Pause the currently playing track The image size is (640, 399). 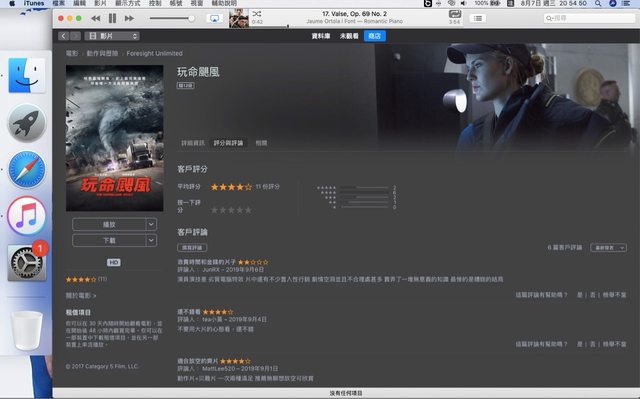tap(112, 18)
